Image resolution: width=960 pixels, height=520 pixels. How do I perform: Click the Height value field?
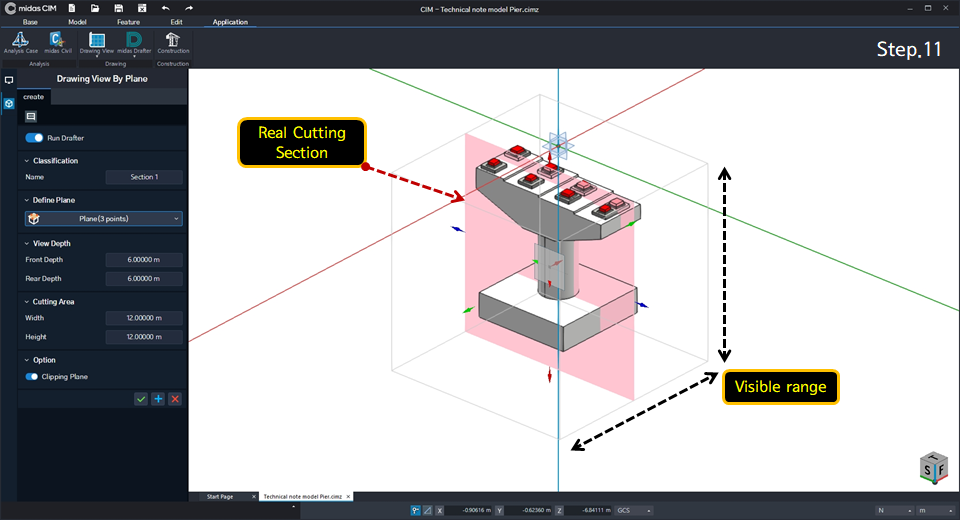tap(144, 337)
